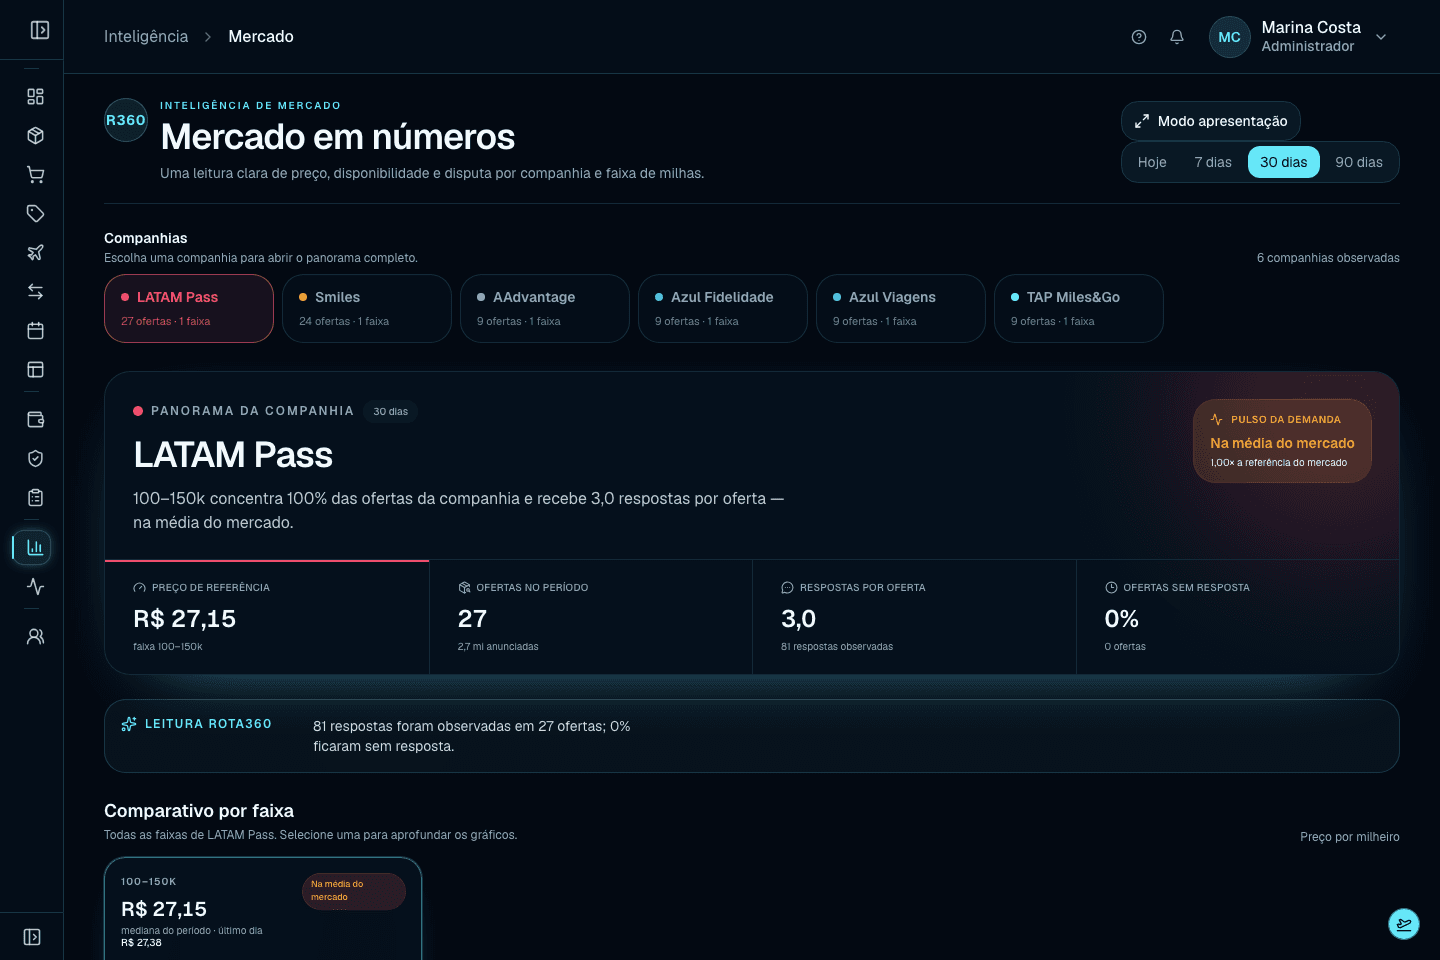Click the Ofertas no período metric card

[591, 617]
